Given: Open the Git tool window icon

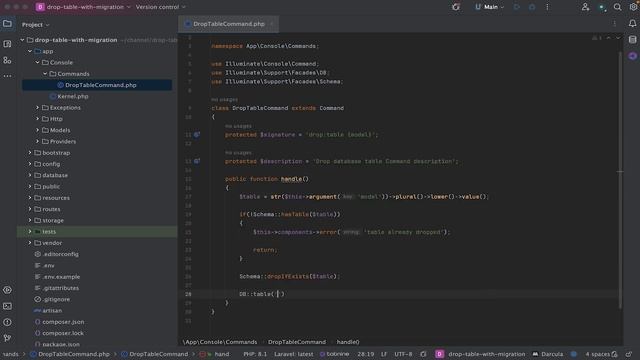Looking at the screenshot, I should tap(7, 338).
